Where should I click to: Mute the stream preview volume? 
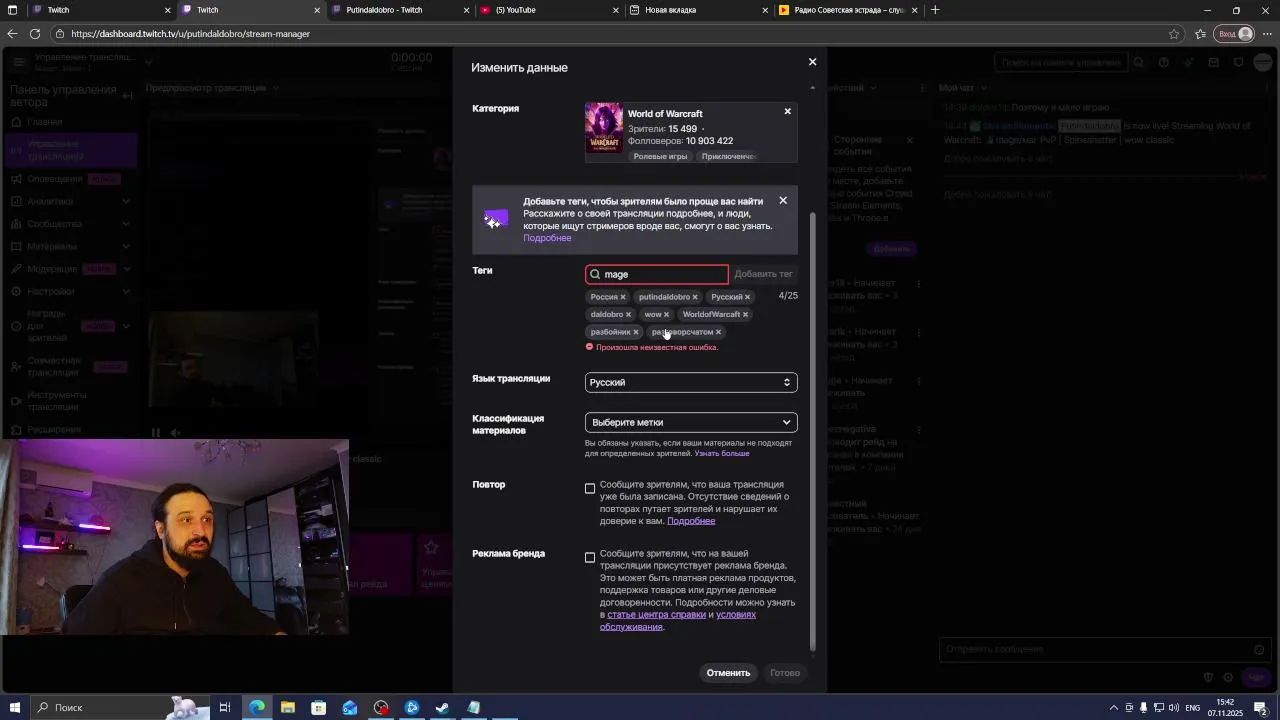tap(176, 433)
